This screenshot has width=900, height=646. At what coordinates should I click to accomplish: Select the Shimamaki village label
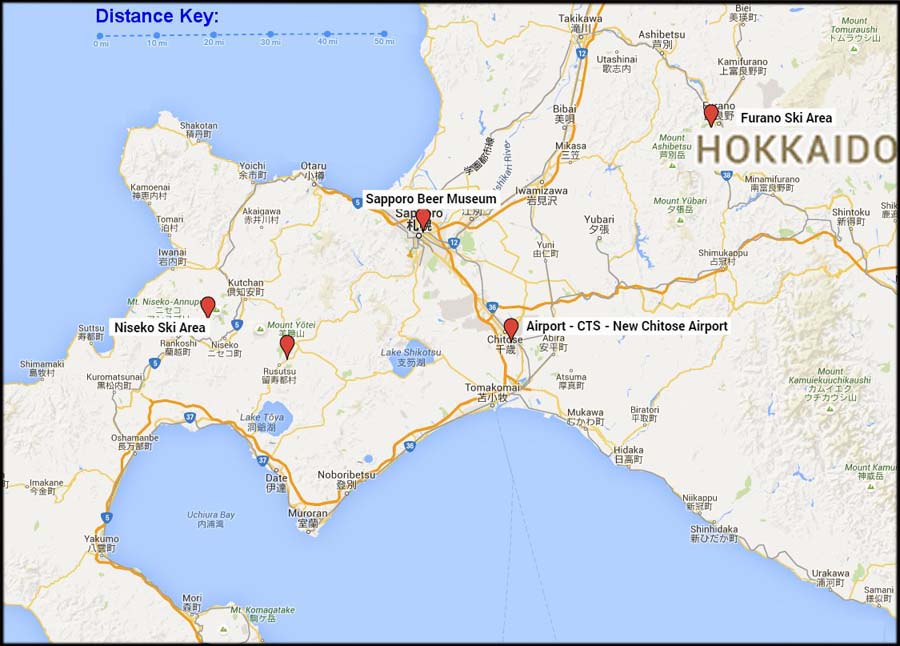tap(42, 369)
